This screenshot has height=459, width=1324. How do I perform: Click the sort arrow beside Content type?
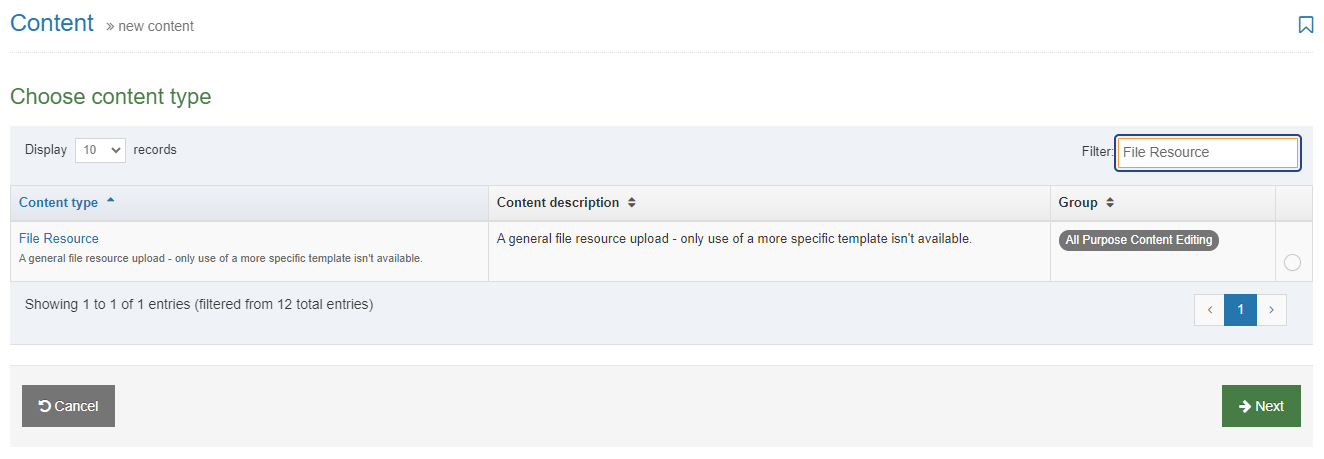(x=110, y=201)
